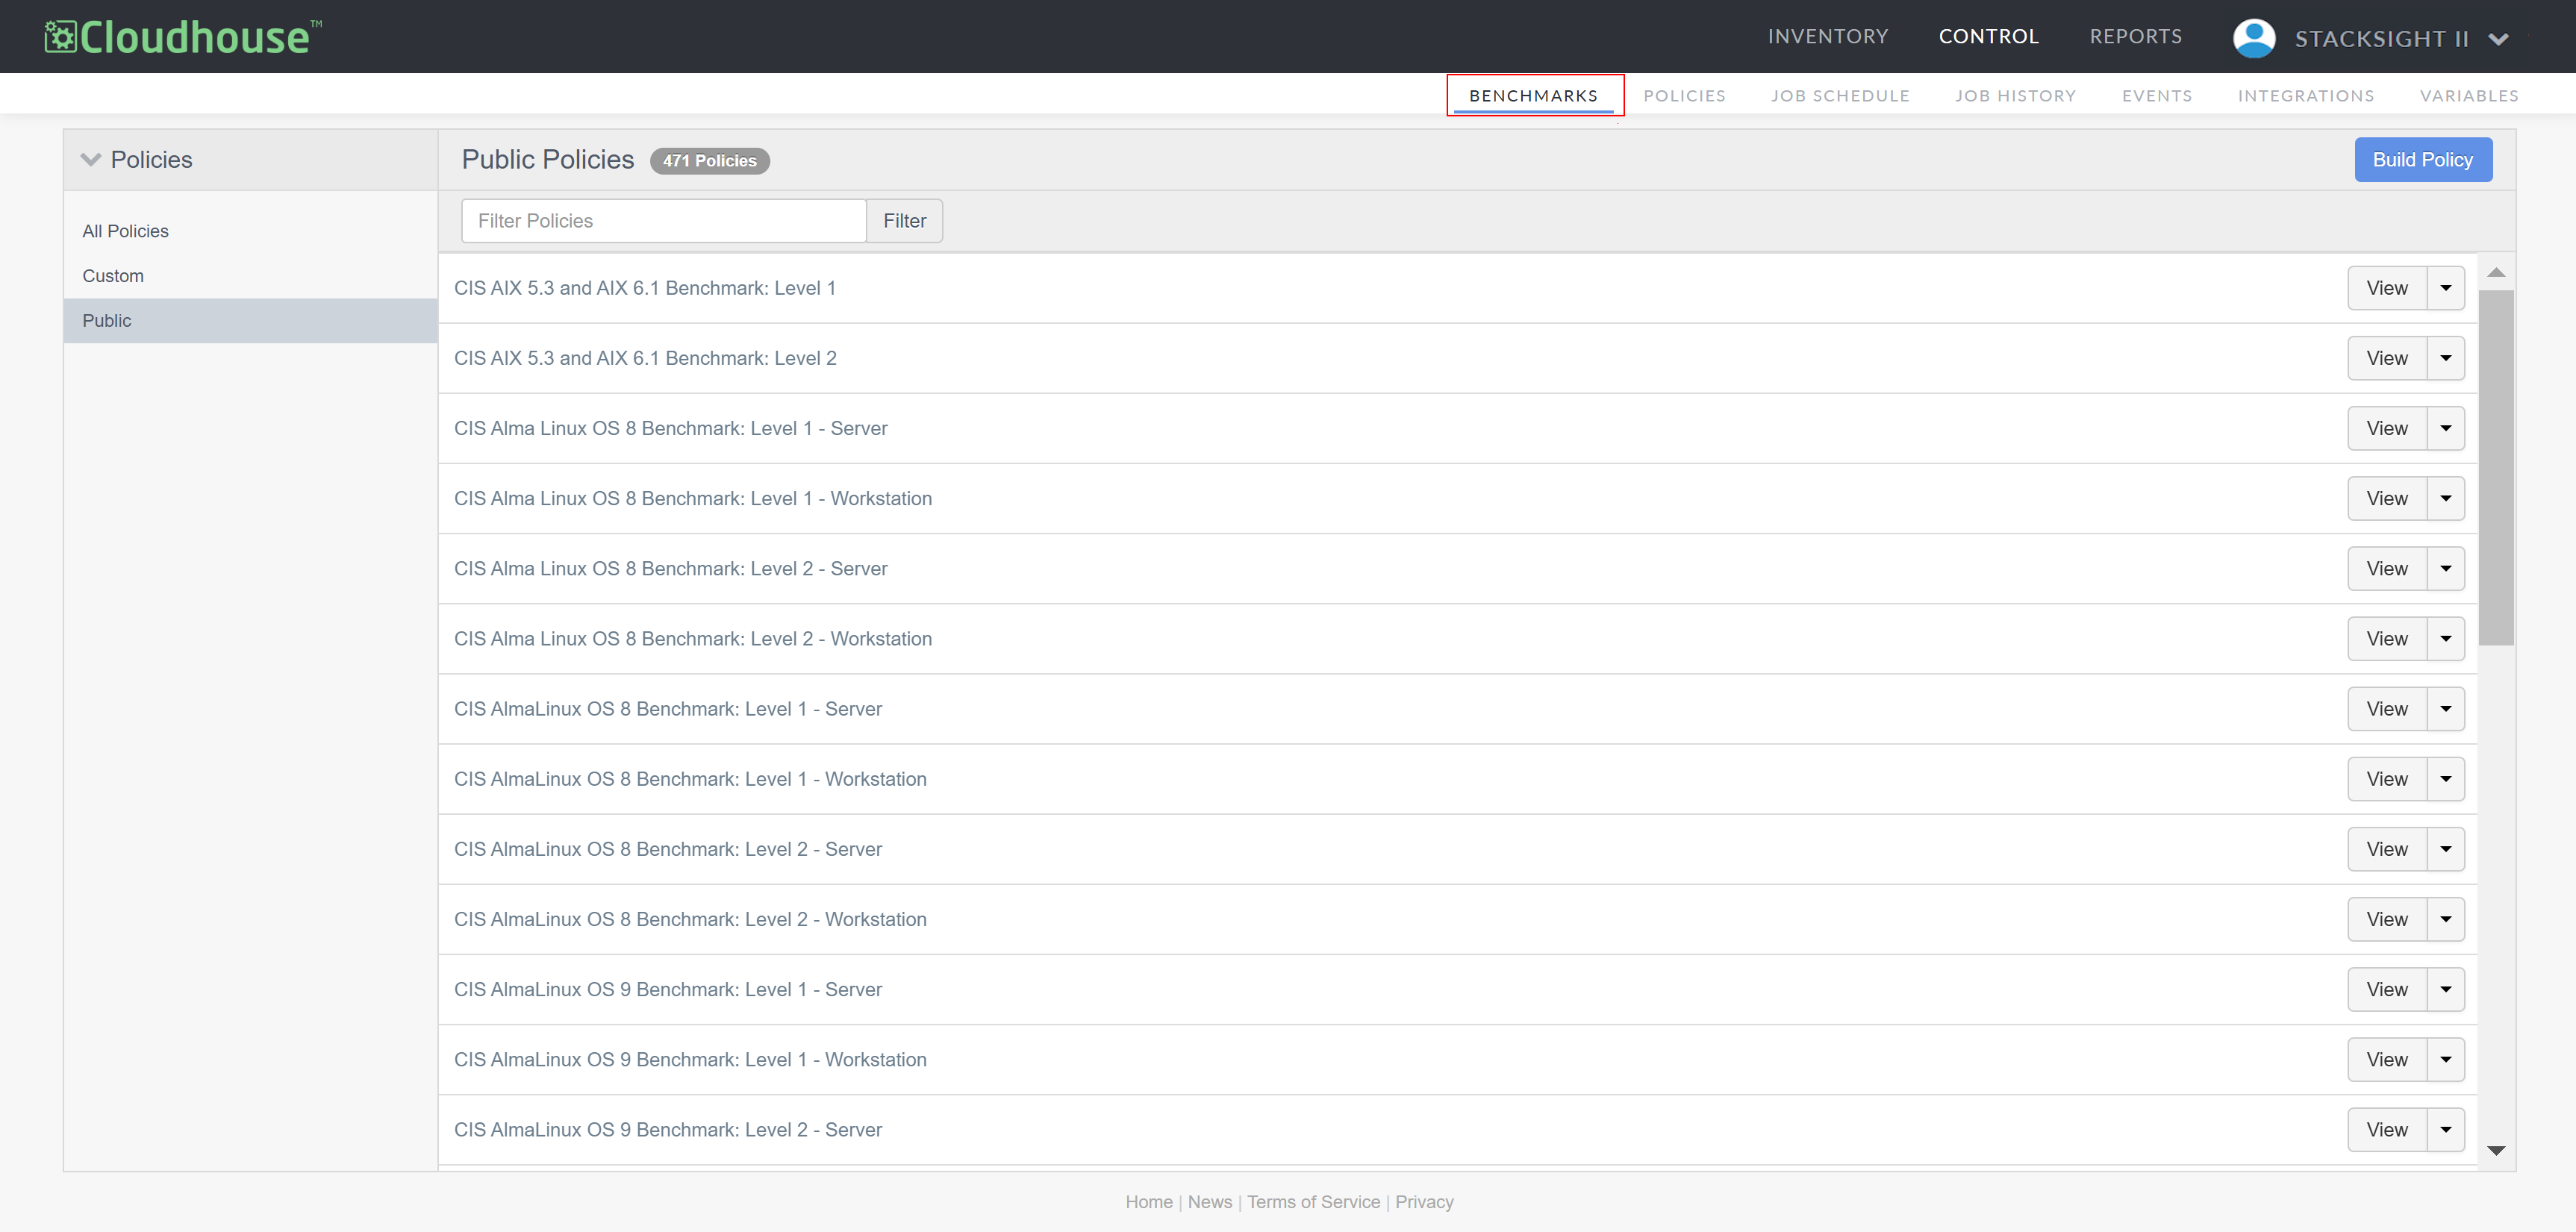Click the Filter button
This screenshot has height=1232, width=2576.
click(904, 221)
